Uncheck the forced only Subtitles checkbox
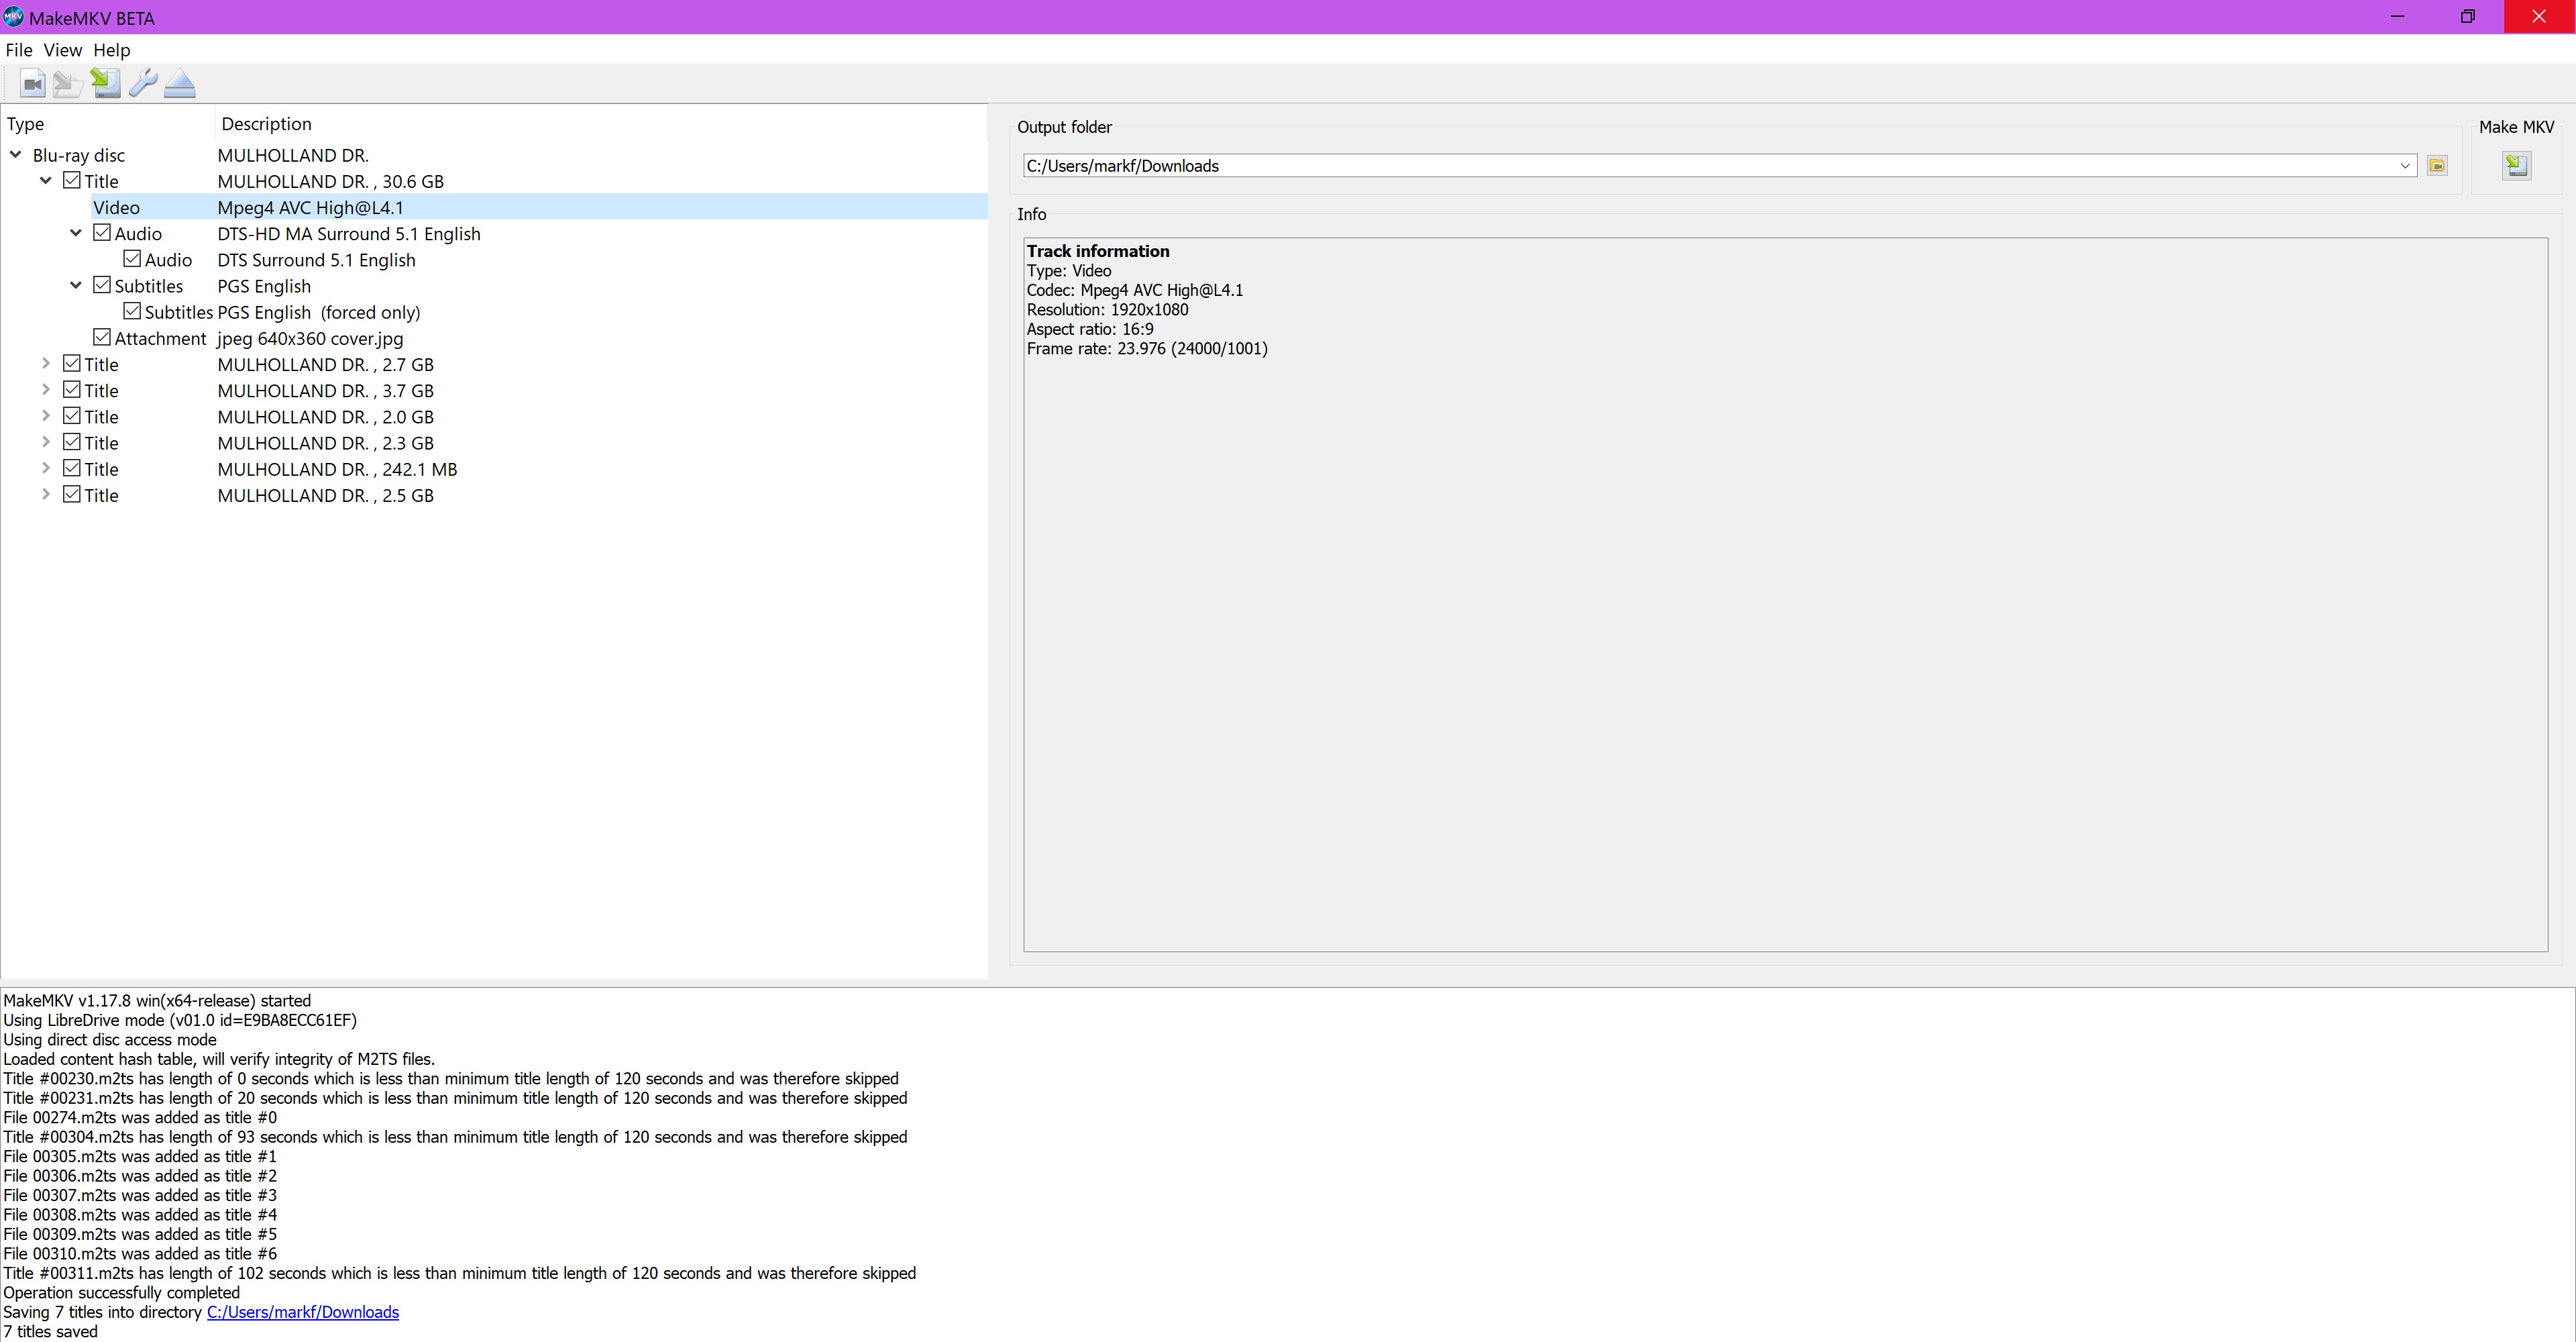This screenshot has height=1342, width=2576. click(x=132, y=311)
